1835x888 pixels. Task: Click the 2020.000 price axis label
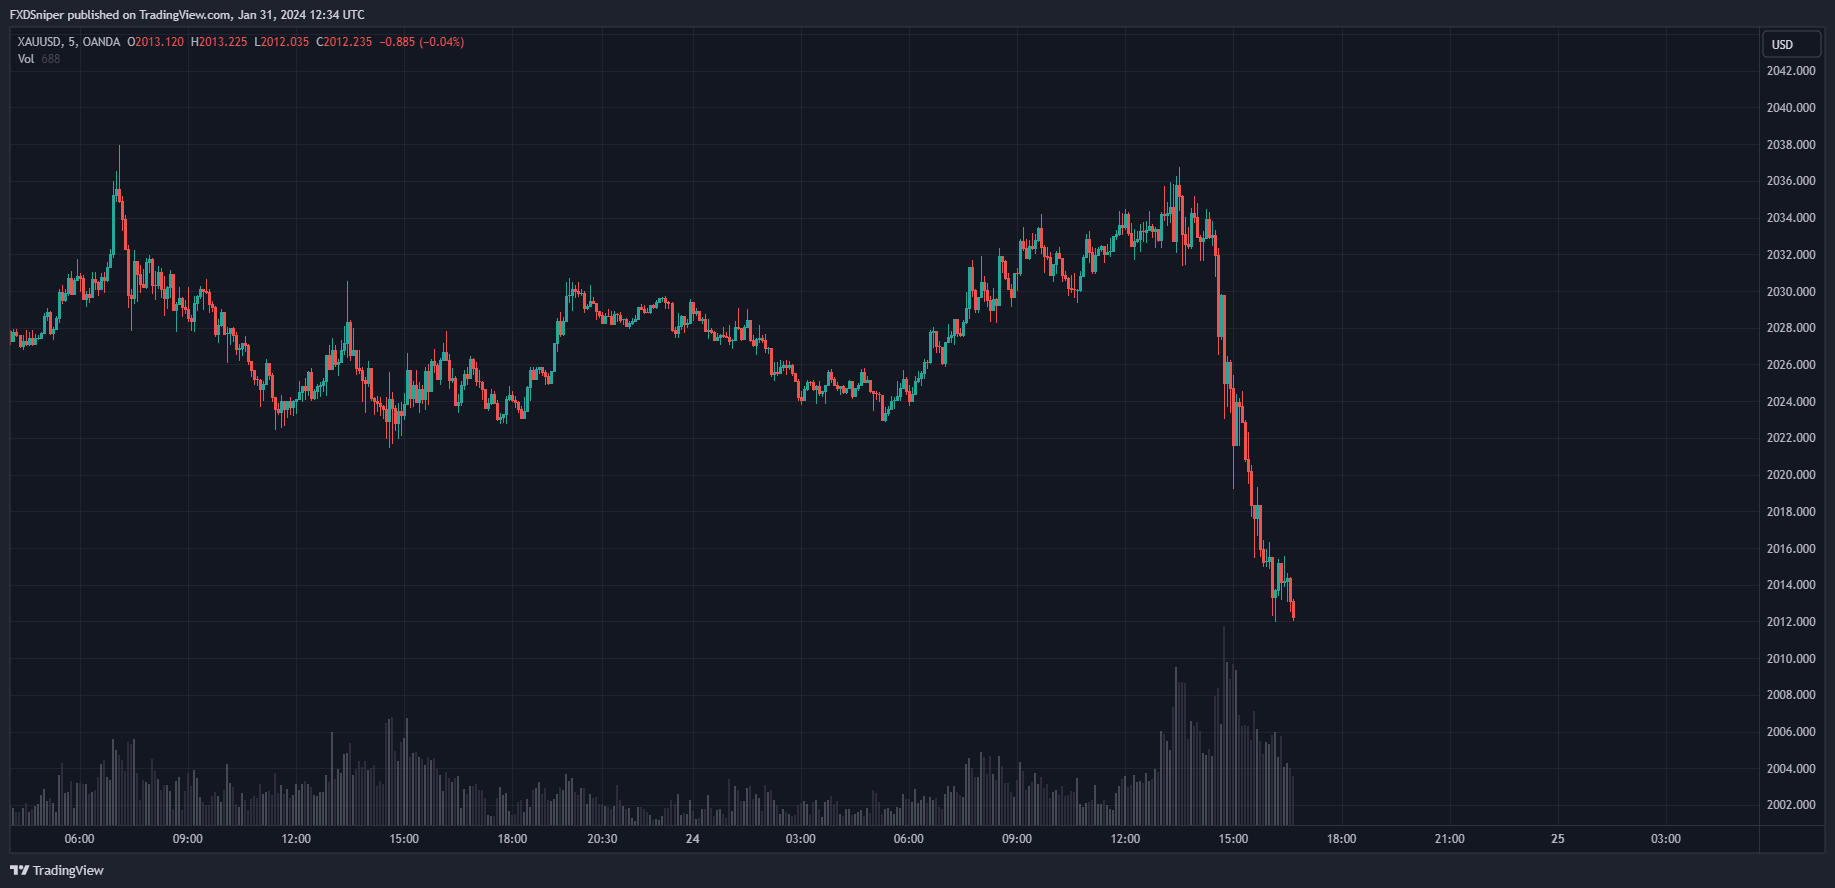(x=1790, y=475)
